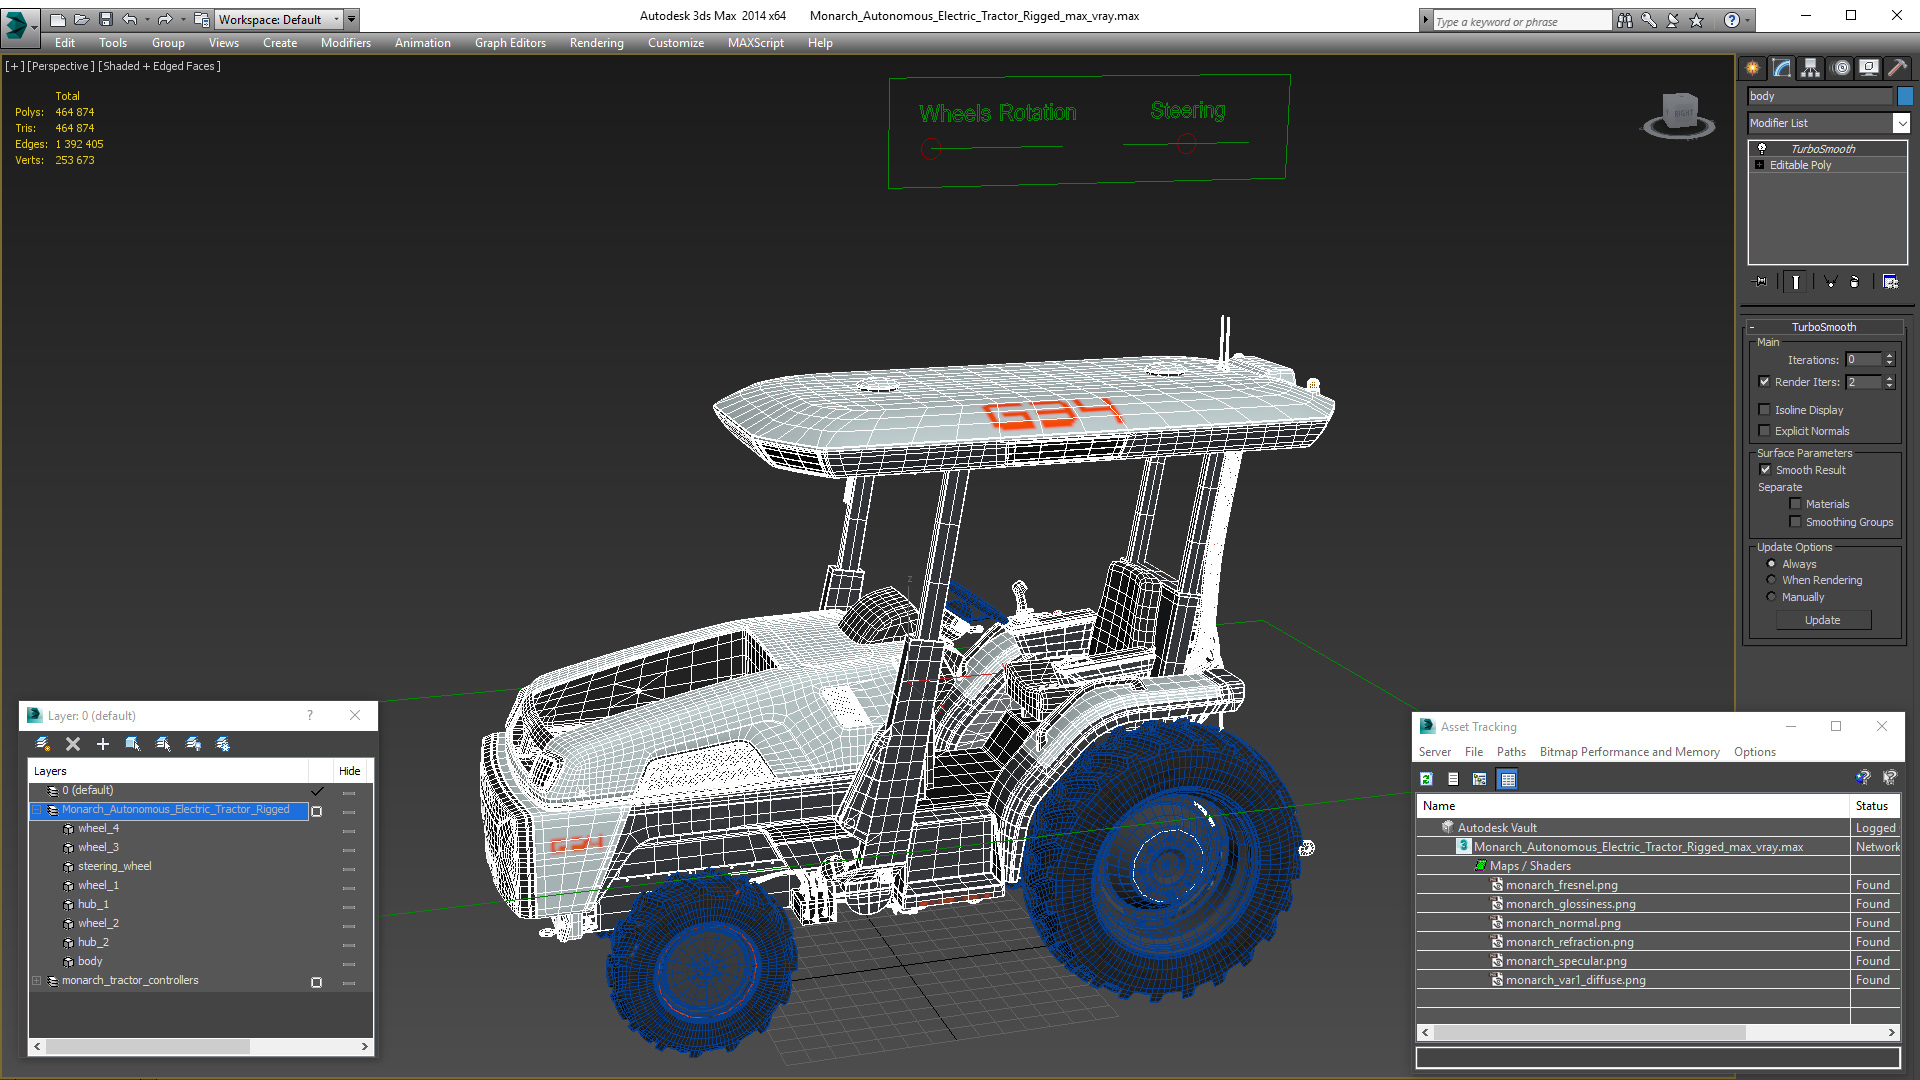Viewport: 1920px width, 1080px height.
Task: Open the Graph Editors menu
Action: click(510, 43)
